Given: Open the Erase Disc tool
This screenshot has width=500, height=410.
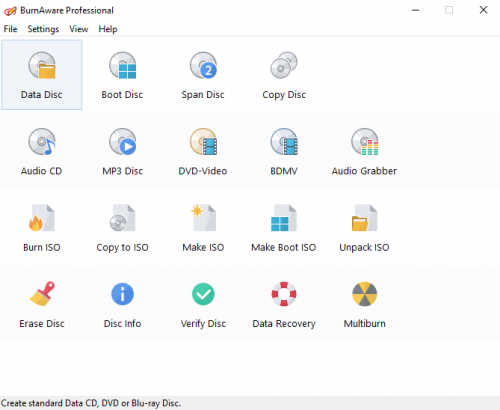Looking at the screenshot, I should tap(42, 304).
